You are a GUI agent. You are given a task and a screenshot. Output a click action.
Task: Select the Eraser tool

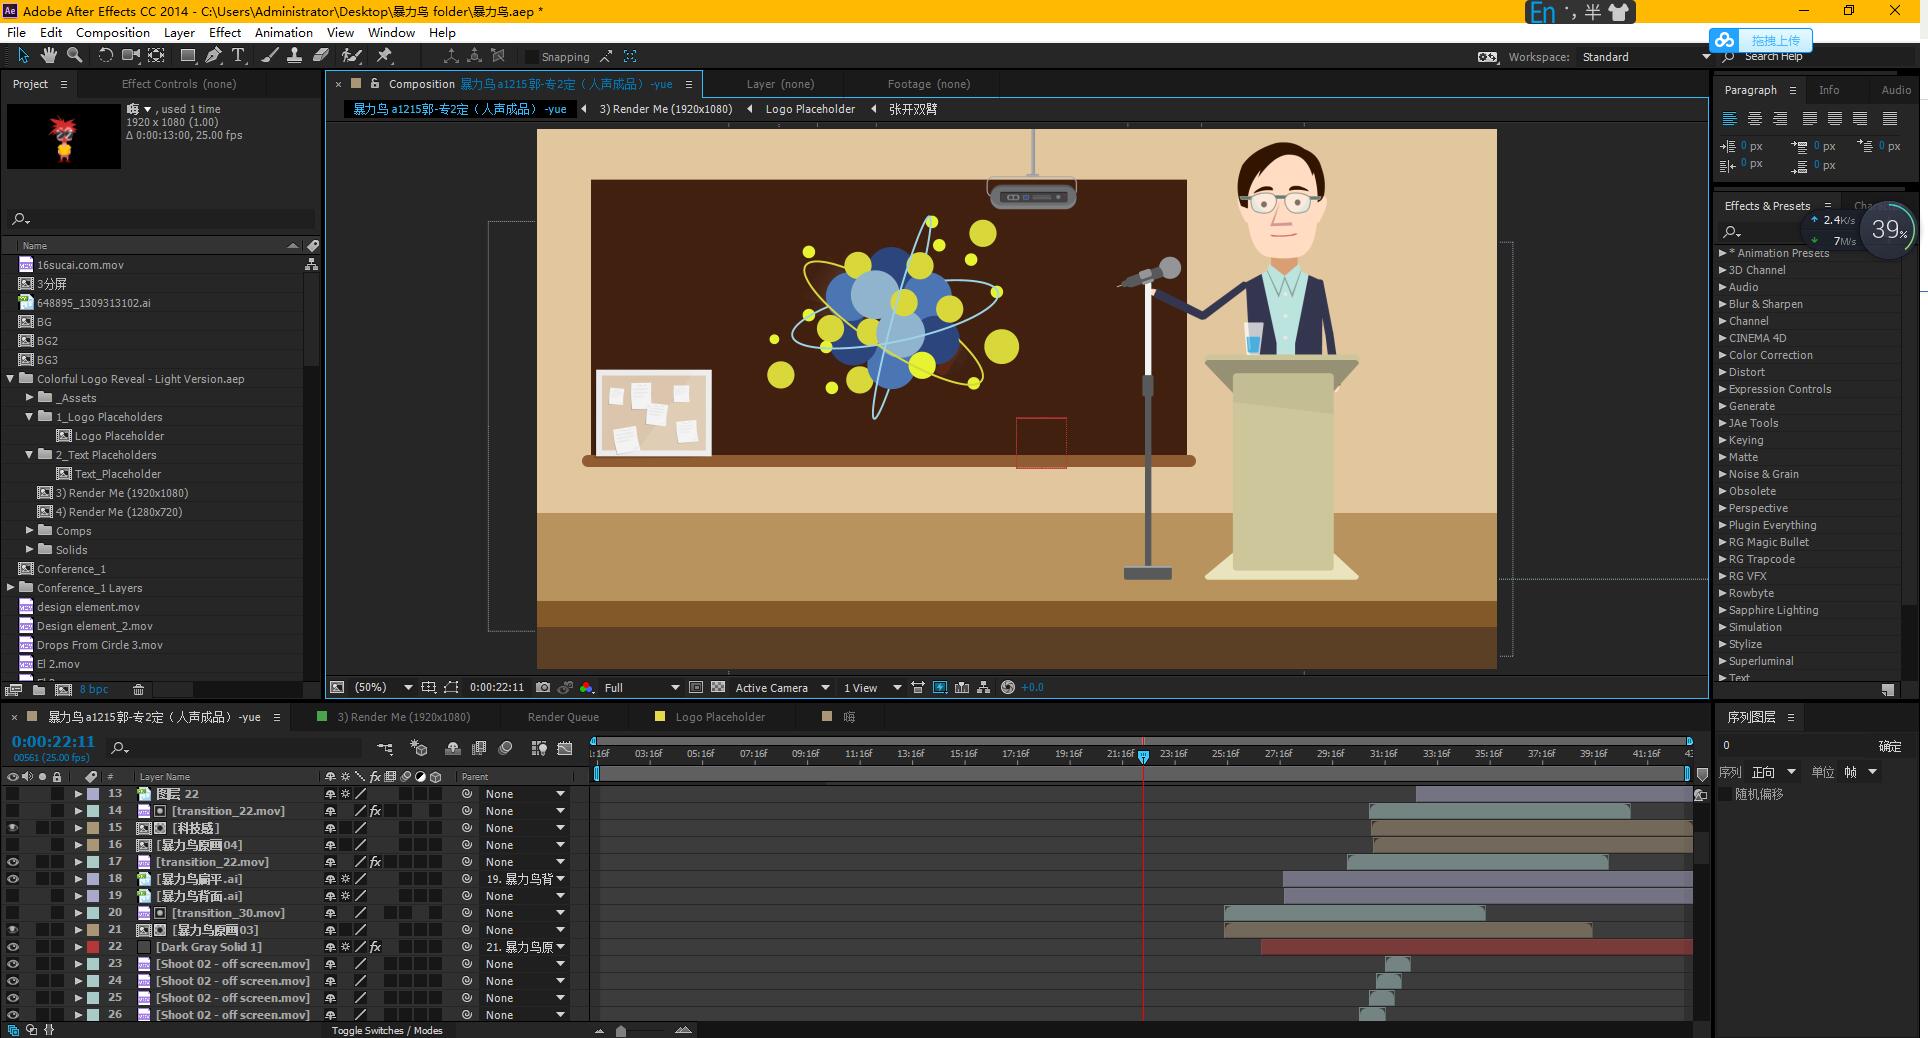(x=321, y=56)
